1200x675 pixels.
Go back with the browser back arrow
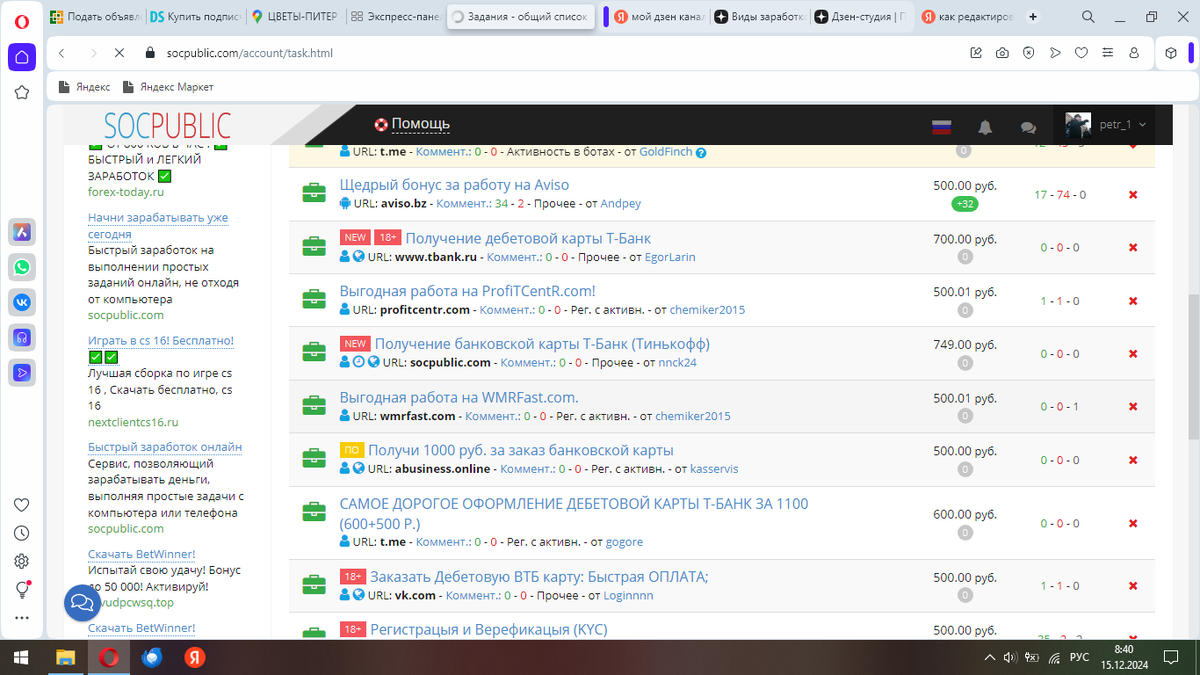point(62,53)
